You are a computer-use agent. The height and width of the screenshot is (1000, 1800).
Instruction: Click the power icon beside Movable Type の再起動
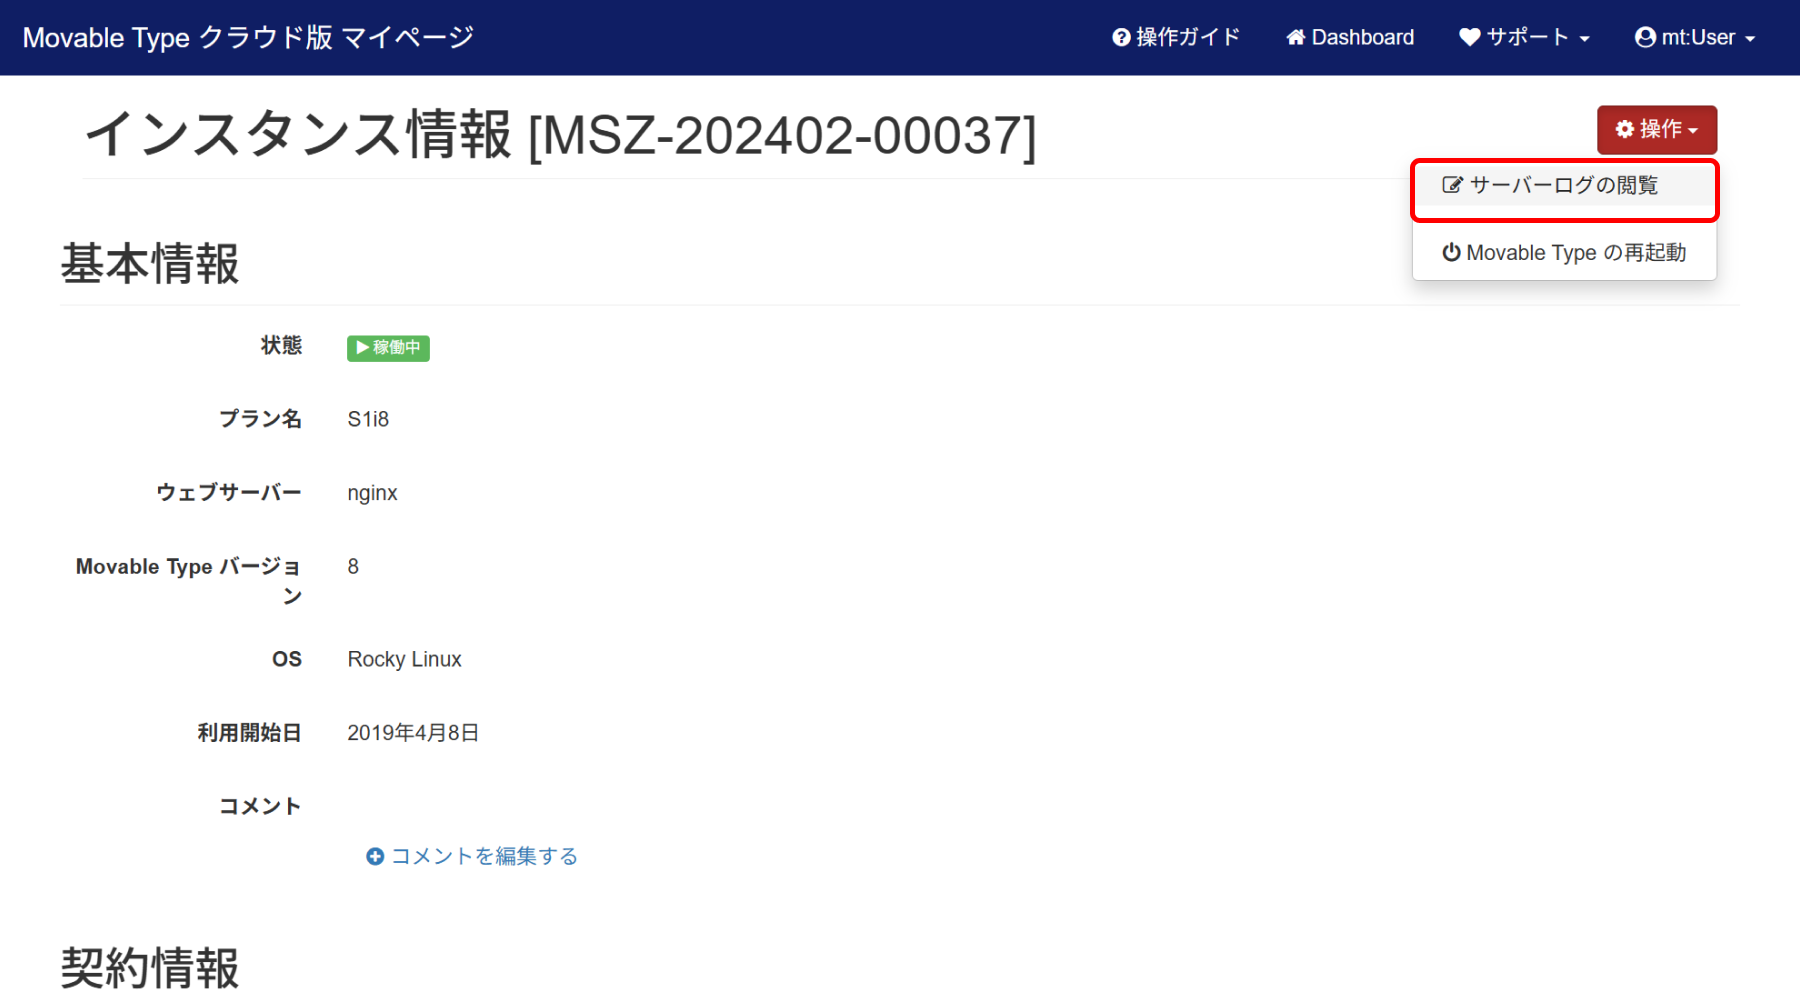click(x=1451, y=253)
